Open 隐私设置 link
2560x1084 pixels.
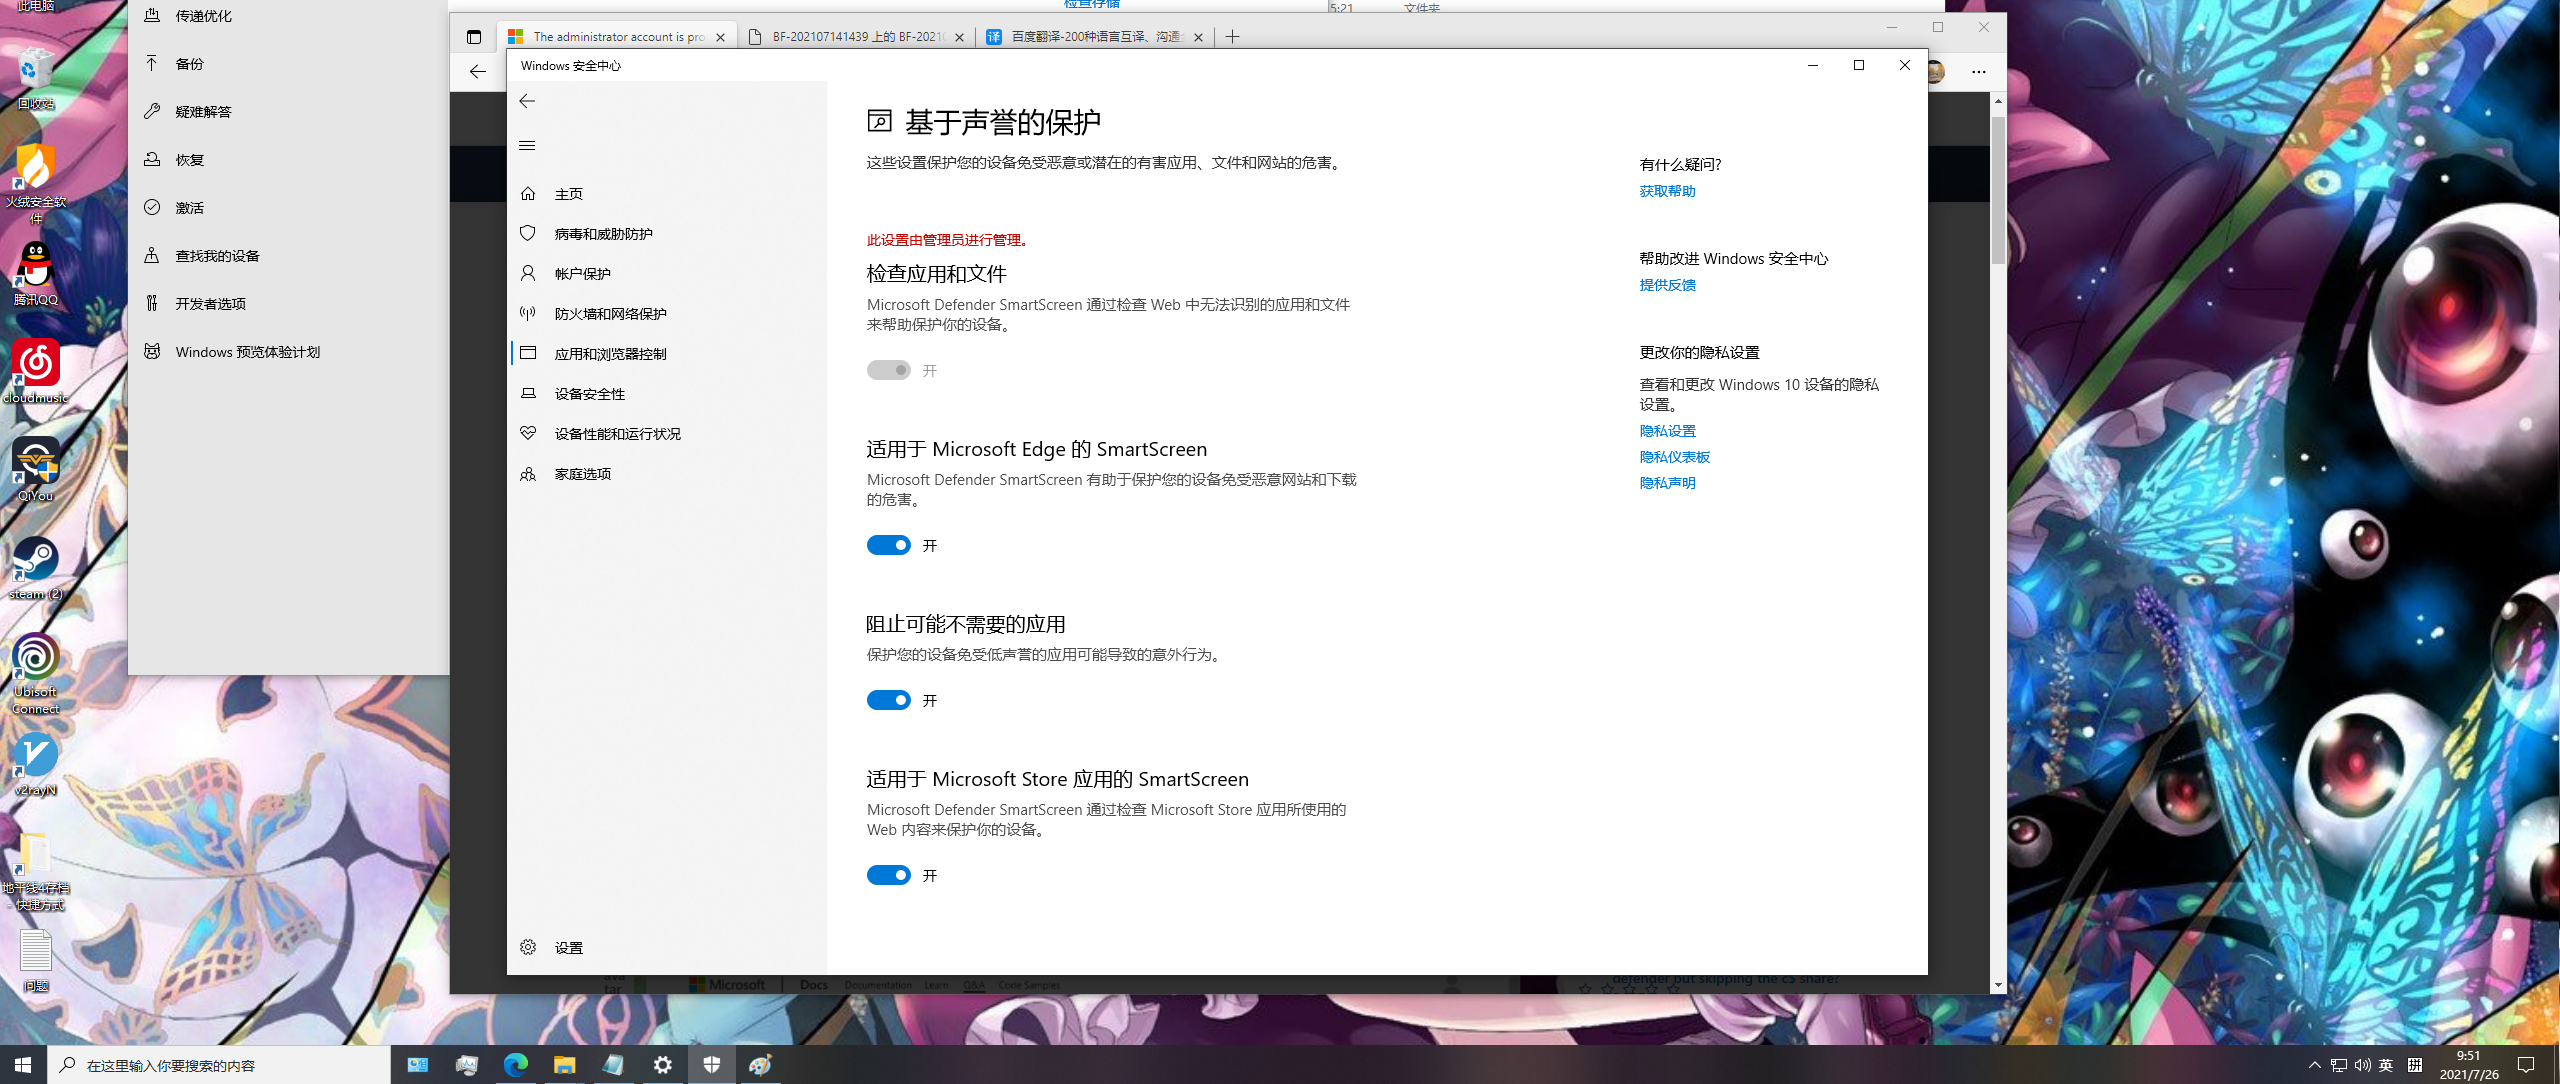click(1667, 431)
